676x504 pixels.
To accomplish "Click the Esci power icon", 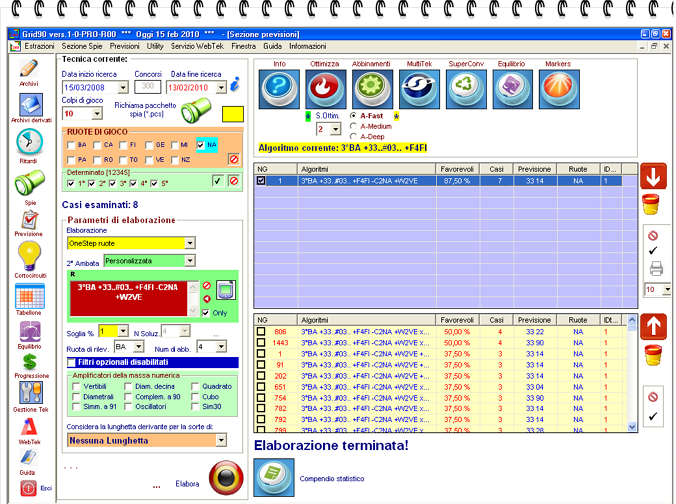I will pyautogui.click(x=28, y=488).
